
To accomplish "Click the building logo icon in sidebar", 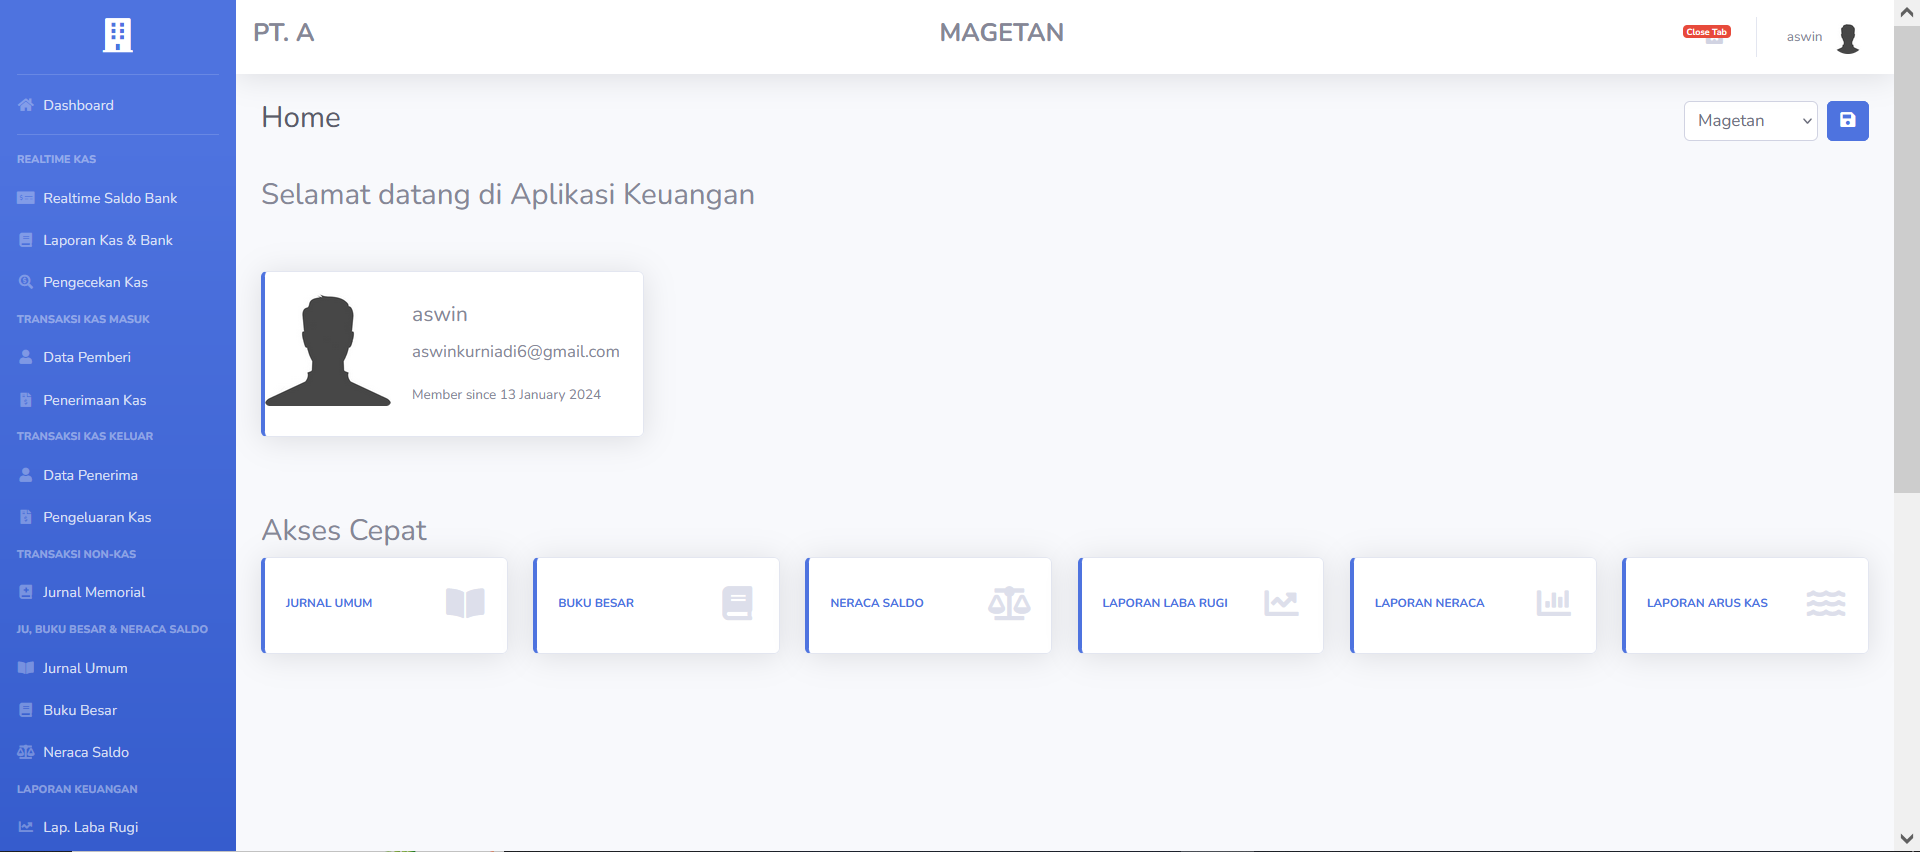I will click(118, 35).
